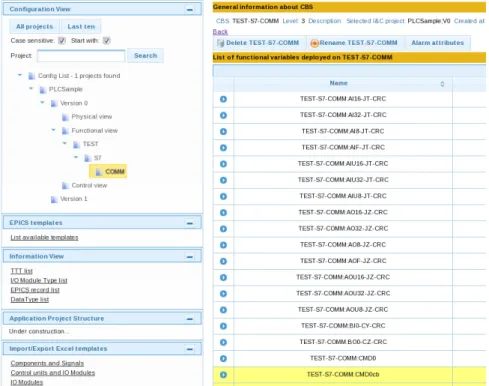Switch to the Last ten tab
The height and width of the screenshot is (386, 489).
(81, 27)
